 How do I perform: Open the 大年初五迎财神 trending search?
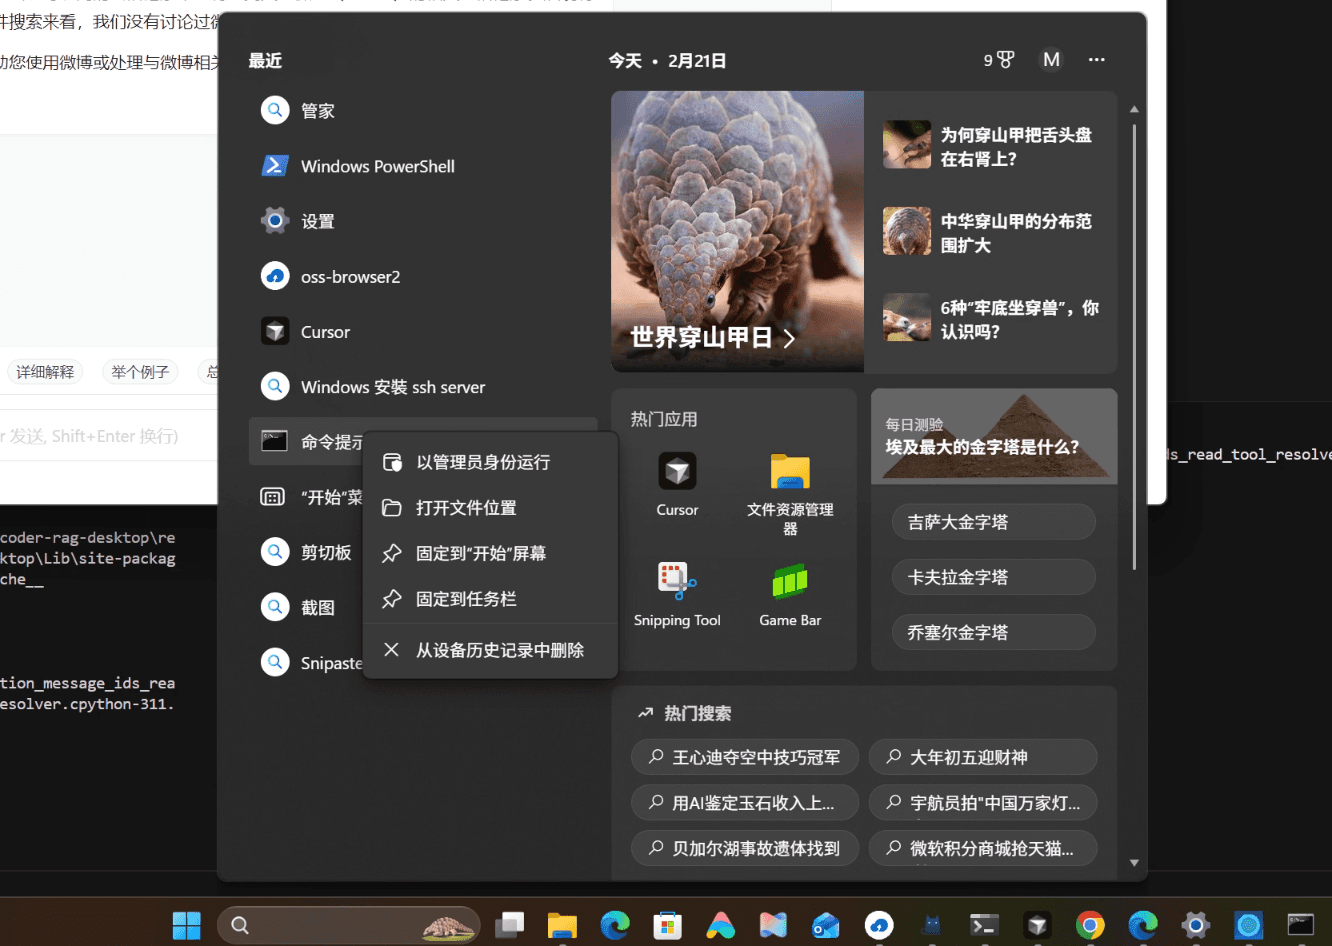[x=982, y=757]
